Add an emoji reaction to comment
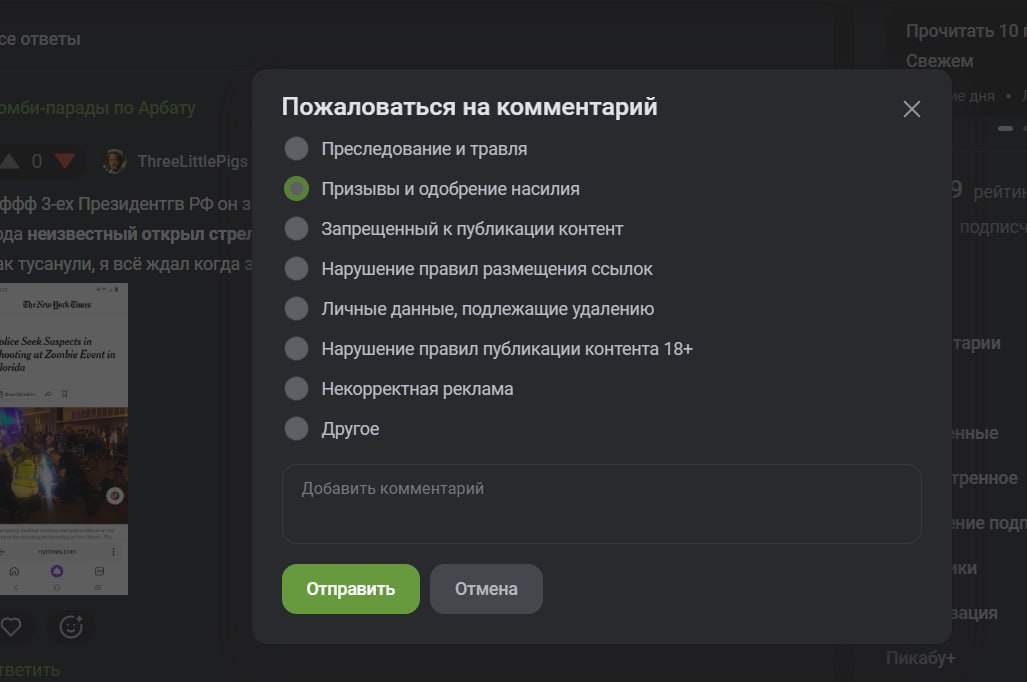Viewport: 1027px width, 682px height. pyautogui.click(x=71, y=627)
